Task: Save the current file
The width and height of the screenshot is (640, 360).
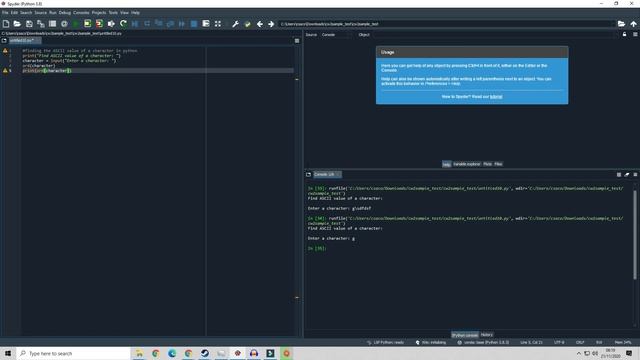Action: coord(29,24)
